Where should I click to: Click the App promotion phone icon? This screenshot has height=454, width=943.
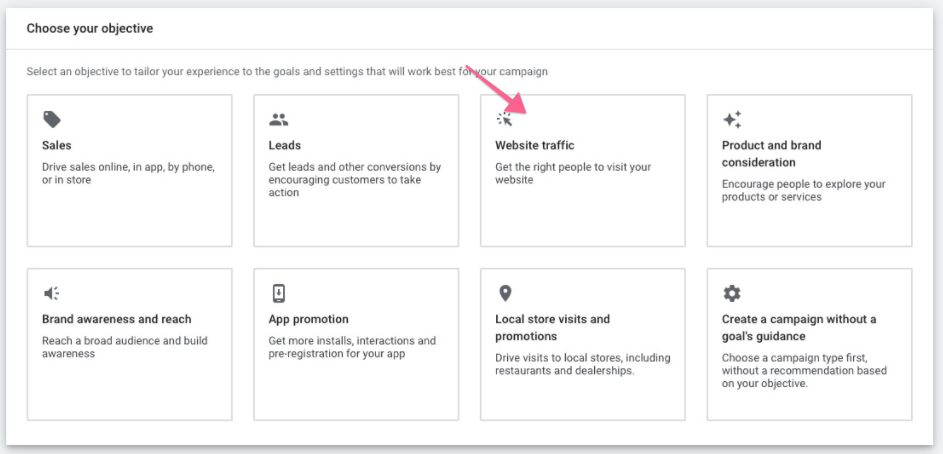pyautogui.click(x=278, y=293)
